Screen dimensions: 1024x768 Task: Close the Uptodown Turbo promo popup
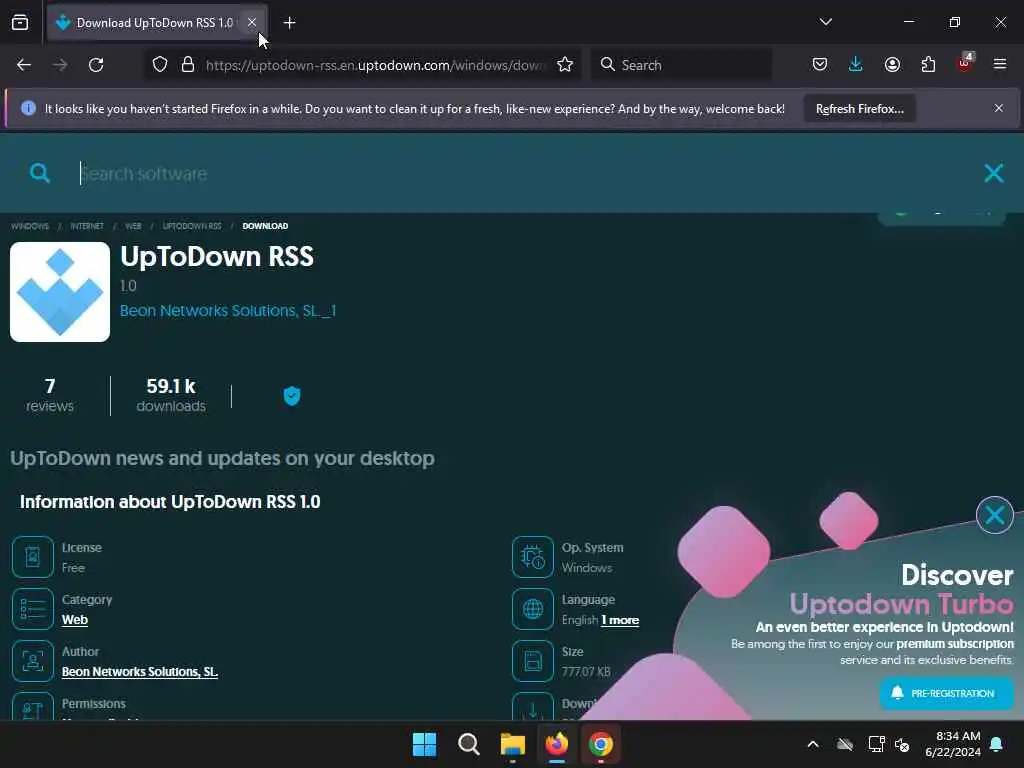(995, 515)
